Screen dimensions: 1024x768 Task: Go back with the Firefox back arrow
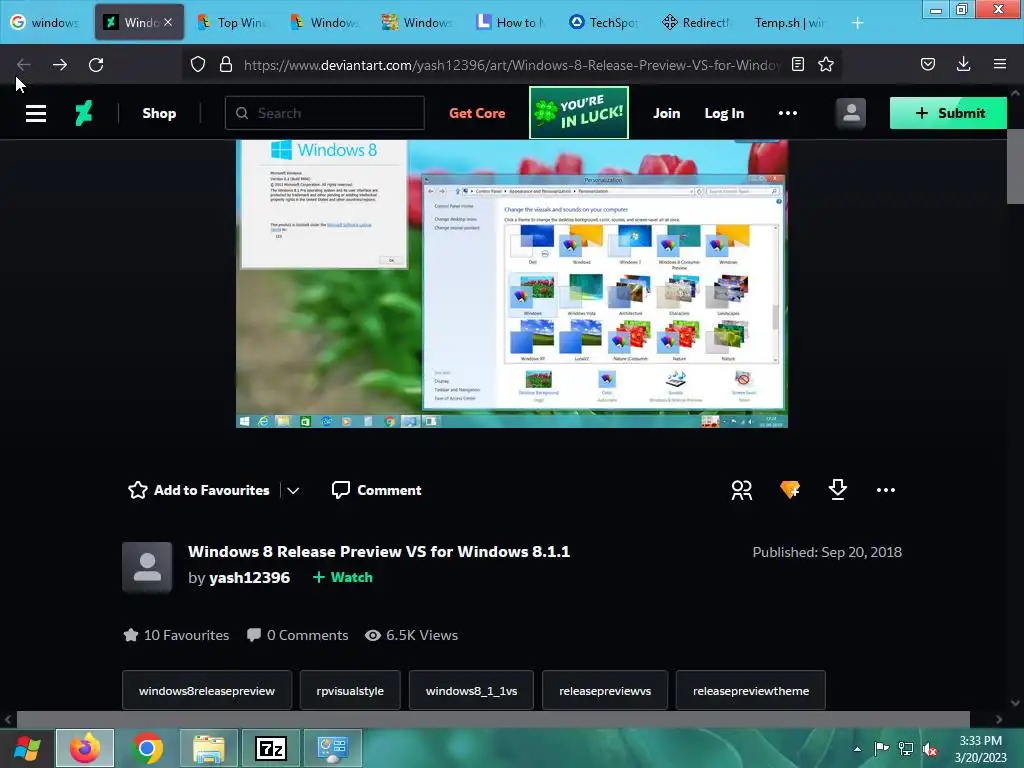click(24, 64)
